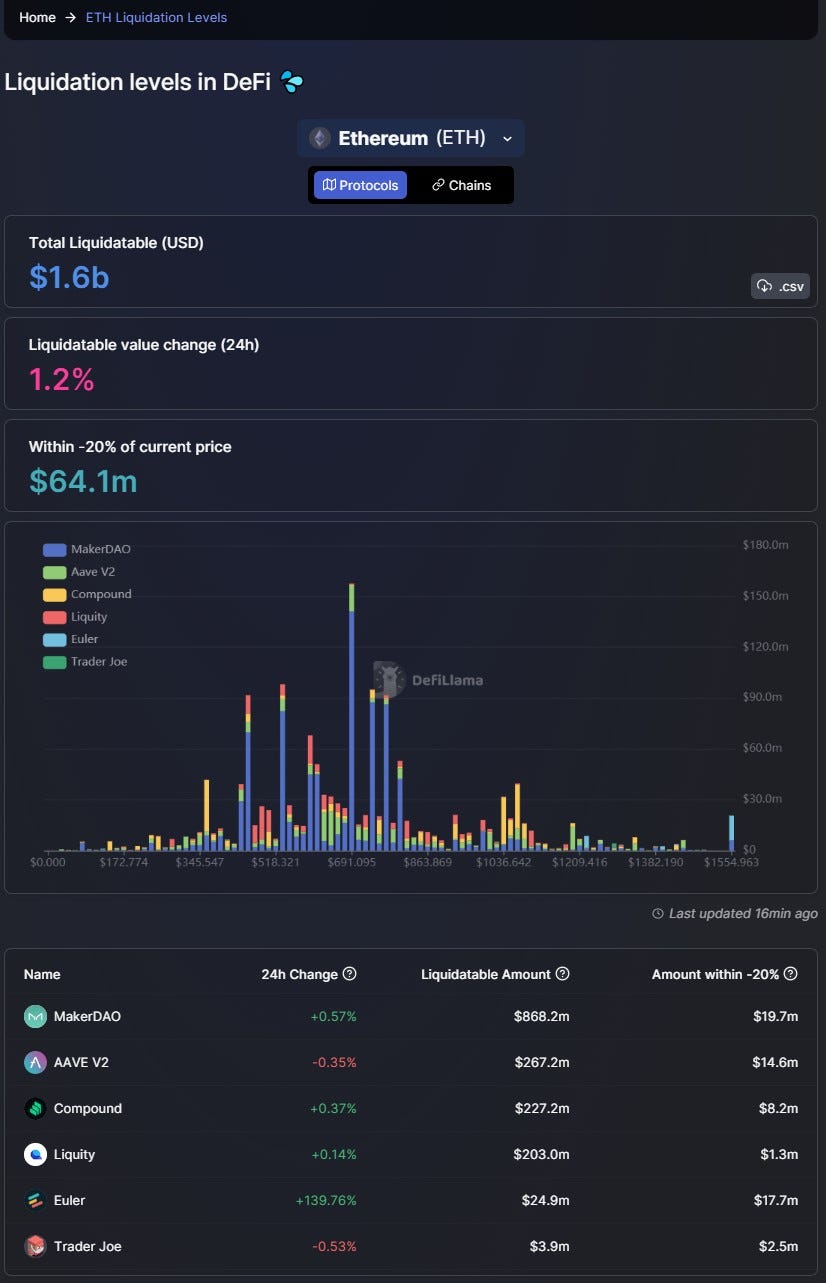Click the tallest chart bar near $691
Image resolution: width=826 pixels, height=1283 pixels.
(351, 717)
